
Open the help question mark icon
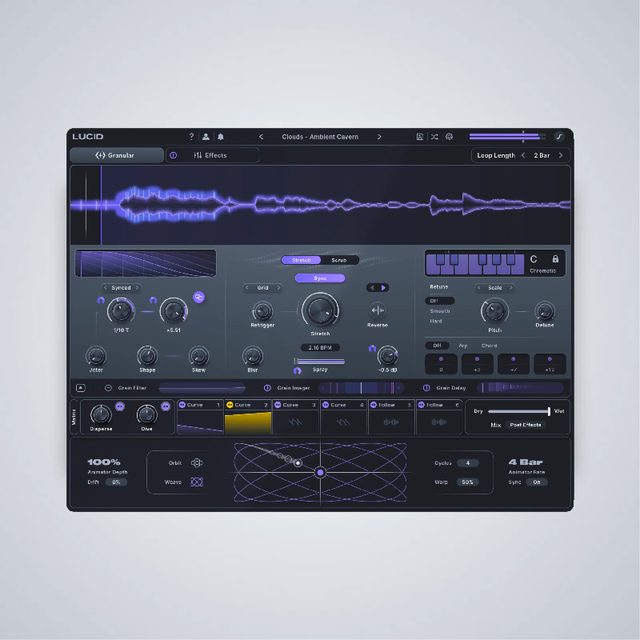pos(191,136)
